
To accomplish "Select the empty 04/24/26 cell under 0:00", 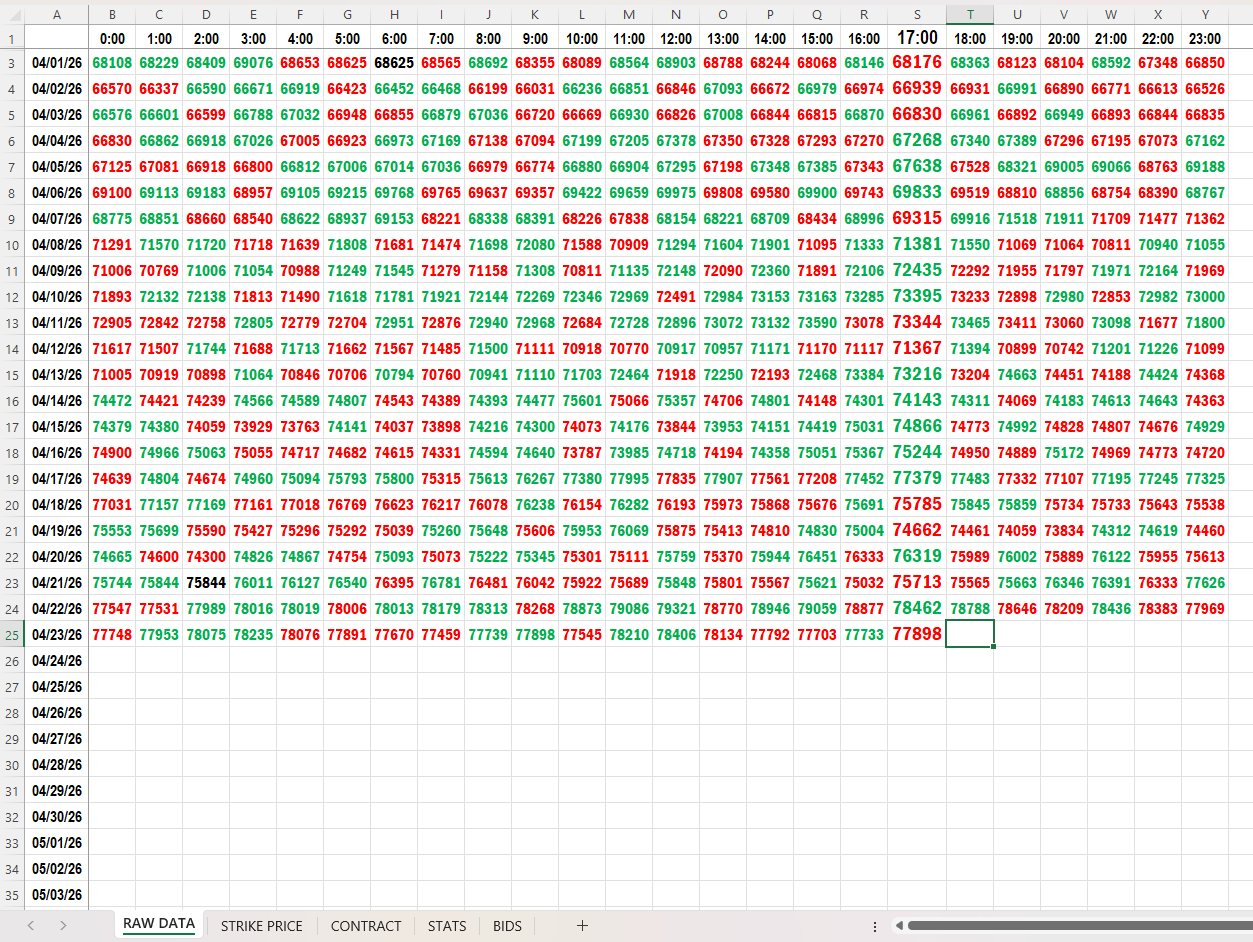I will 112,661.
